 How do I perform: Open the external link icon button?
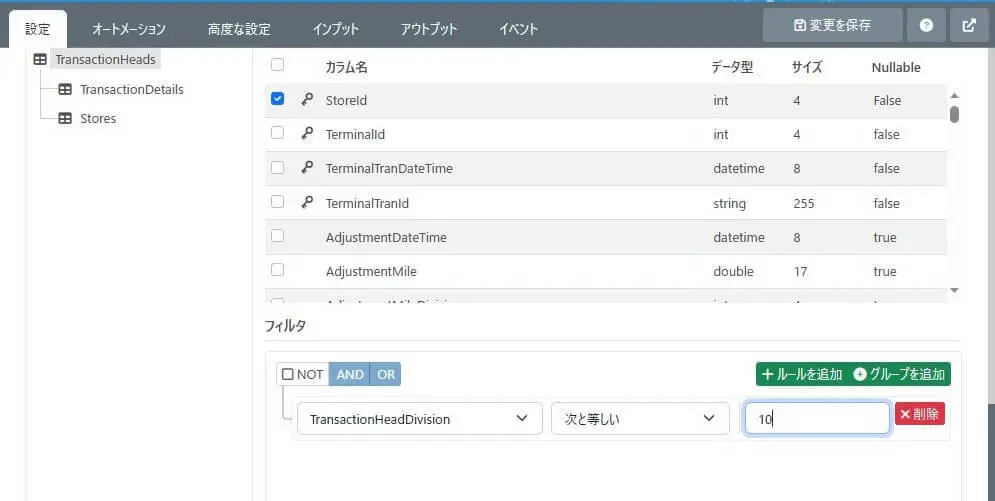(x=969, y=25)
